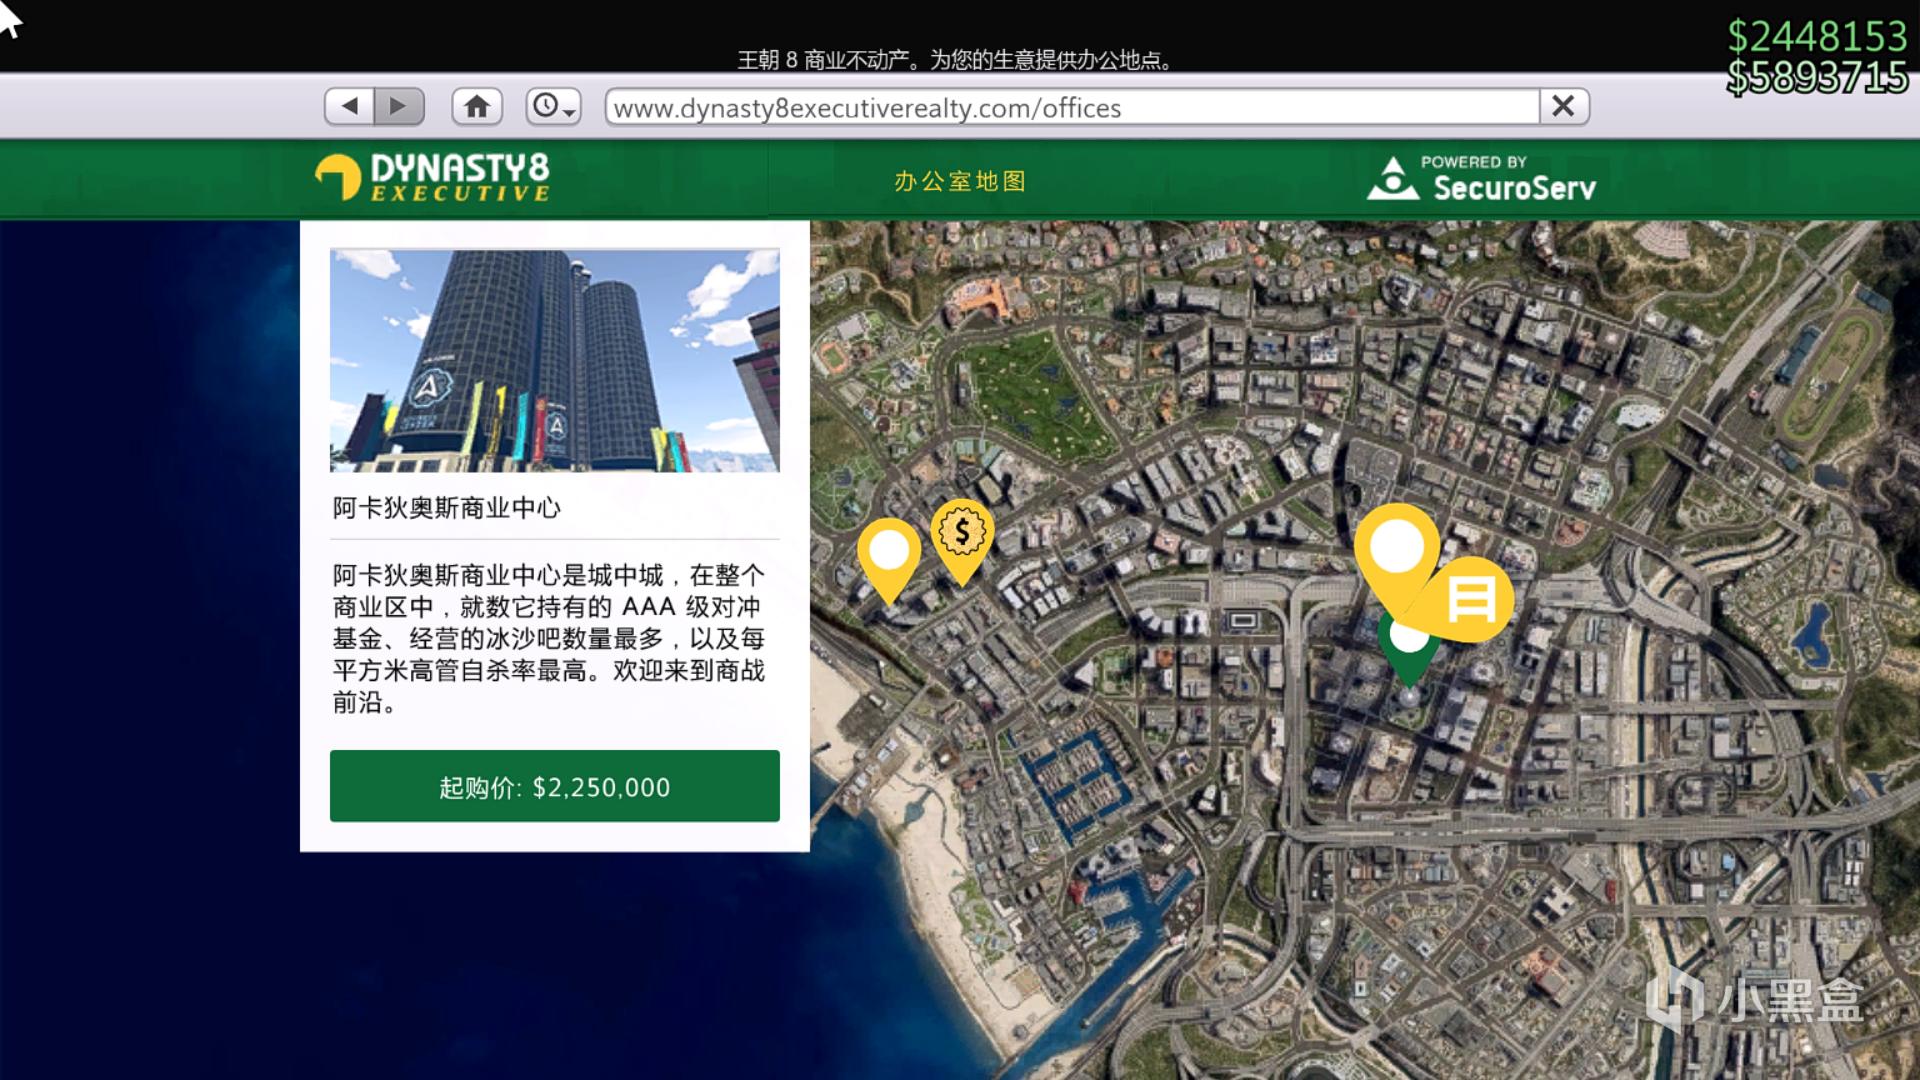Click the large enlarged yellow map pin
The image size is (1920, 1080).
click(1396, 548)
